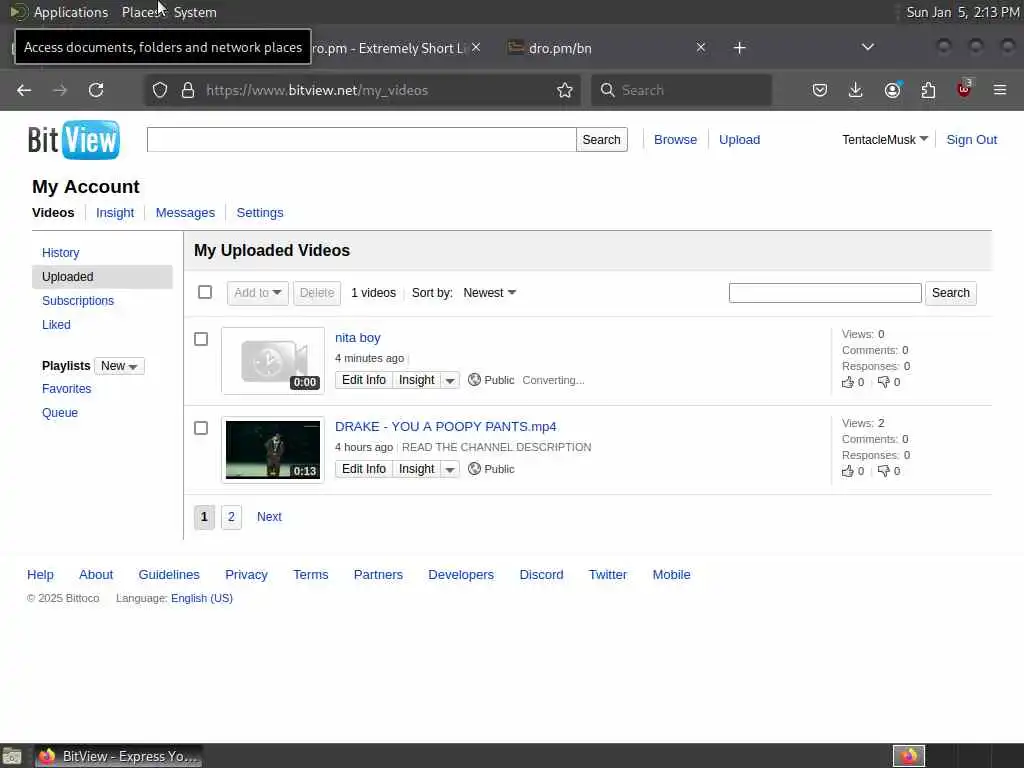Click Public globe icon on nita boy
1024x768 pixels.
(475, 379)
